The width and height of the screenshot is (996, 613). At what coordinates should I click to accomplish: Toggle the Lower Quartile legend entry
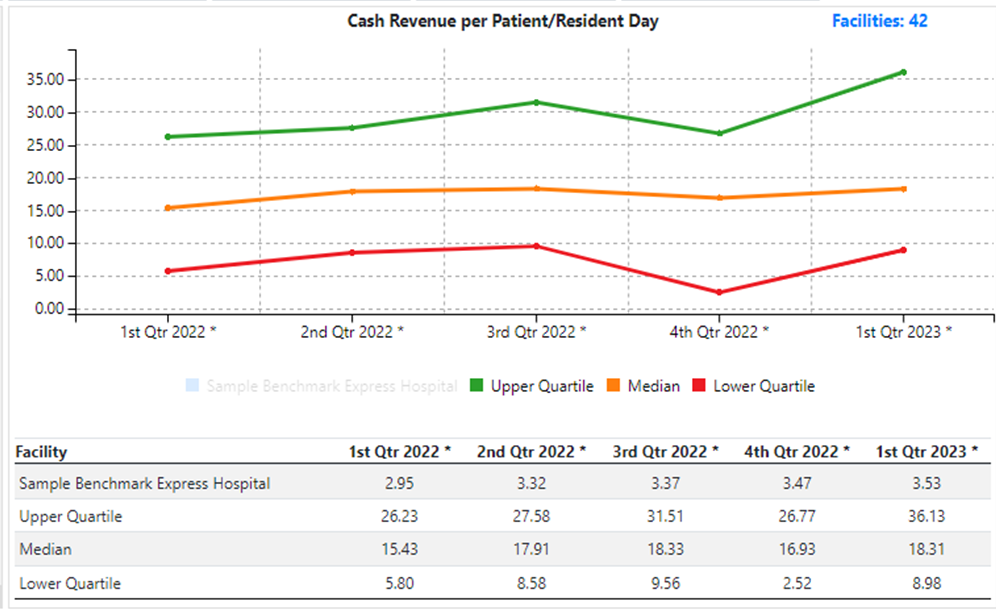coord(753,386)
